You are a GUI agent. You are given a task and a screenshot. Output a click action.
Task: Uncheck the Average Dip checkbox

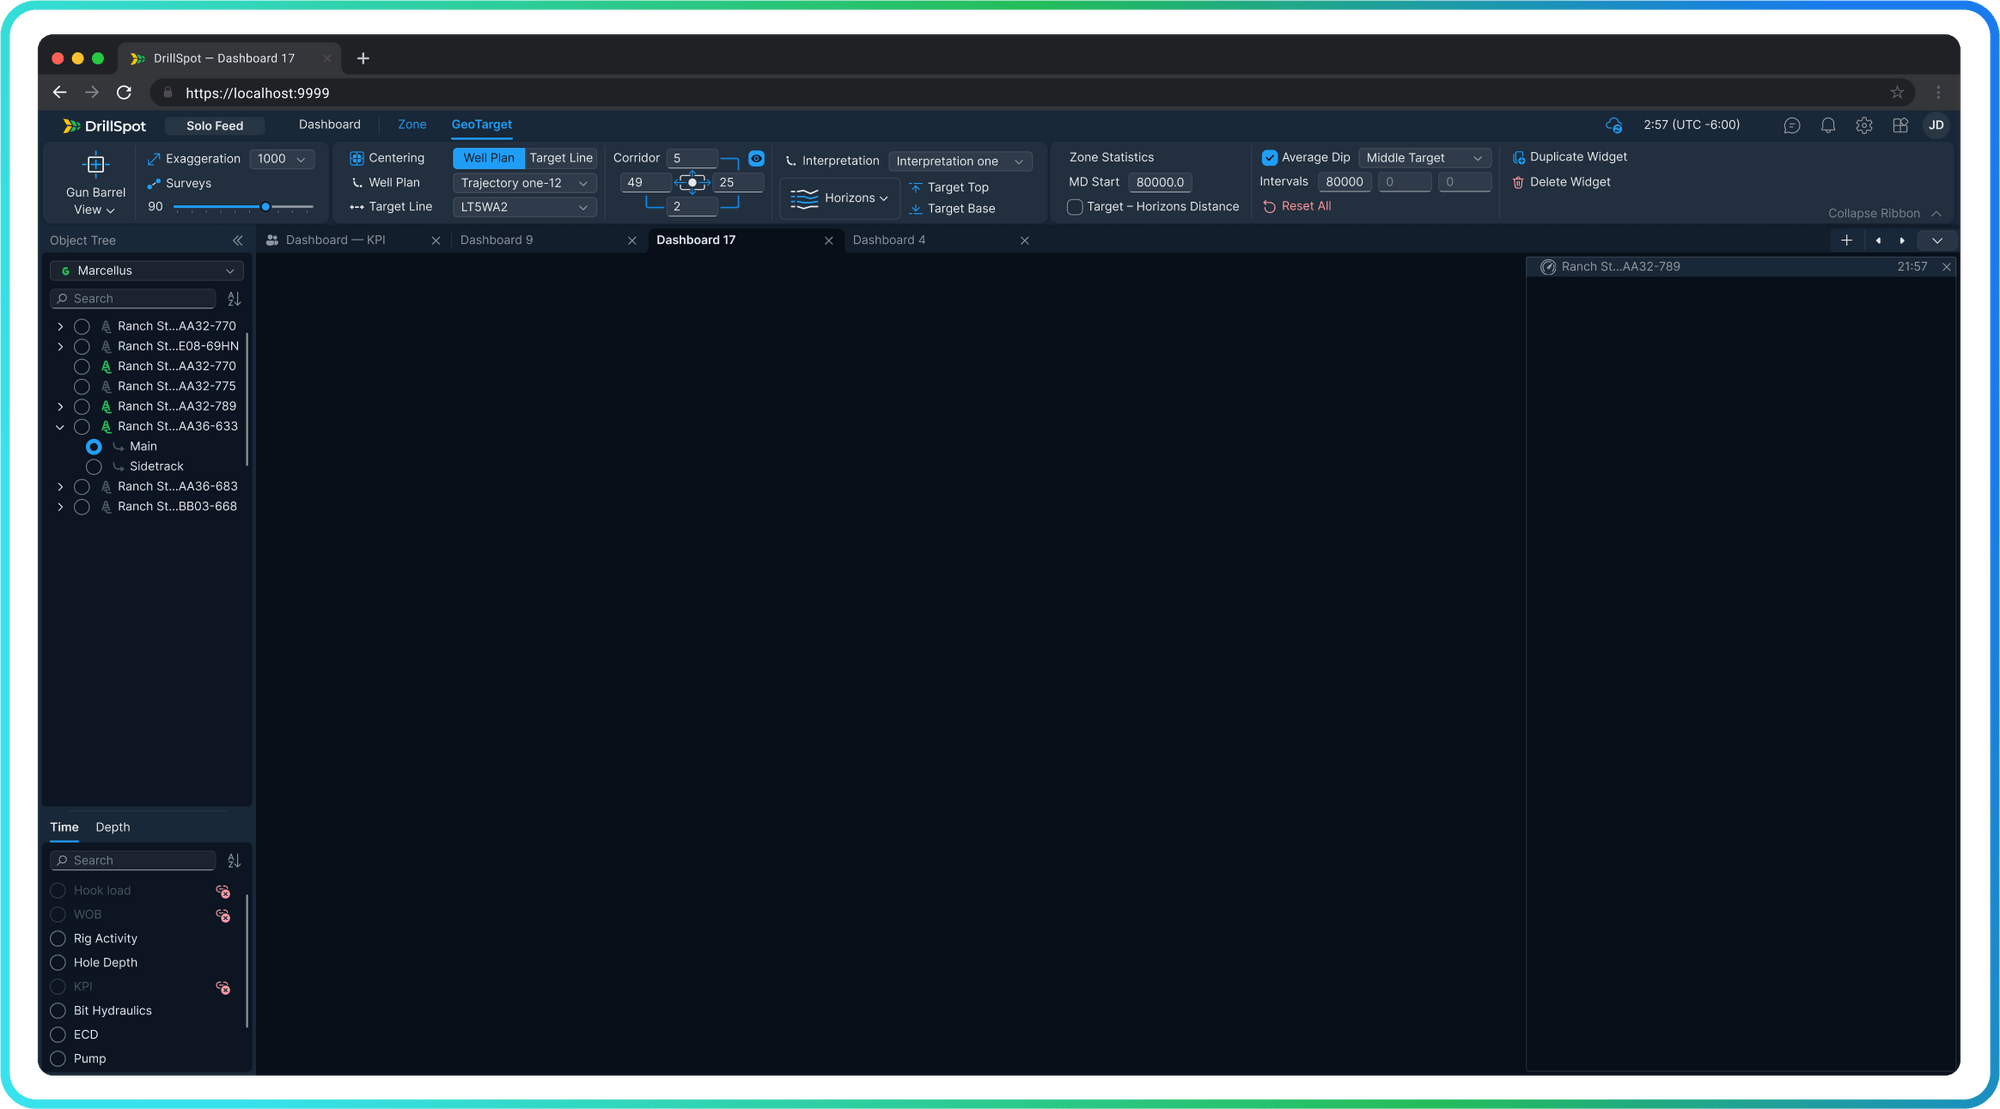click(1270, 158)
